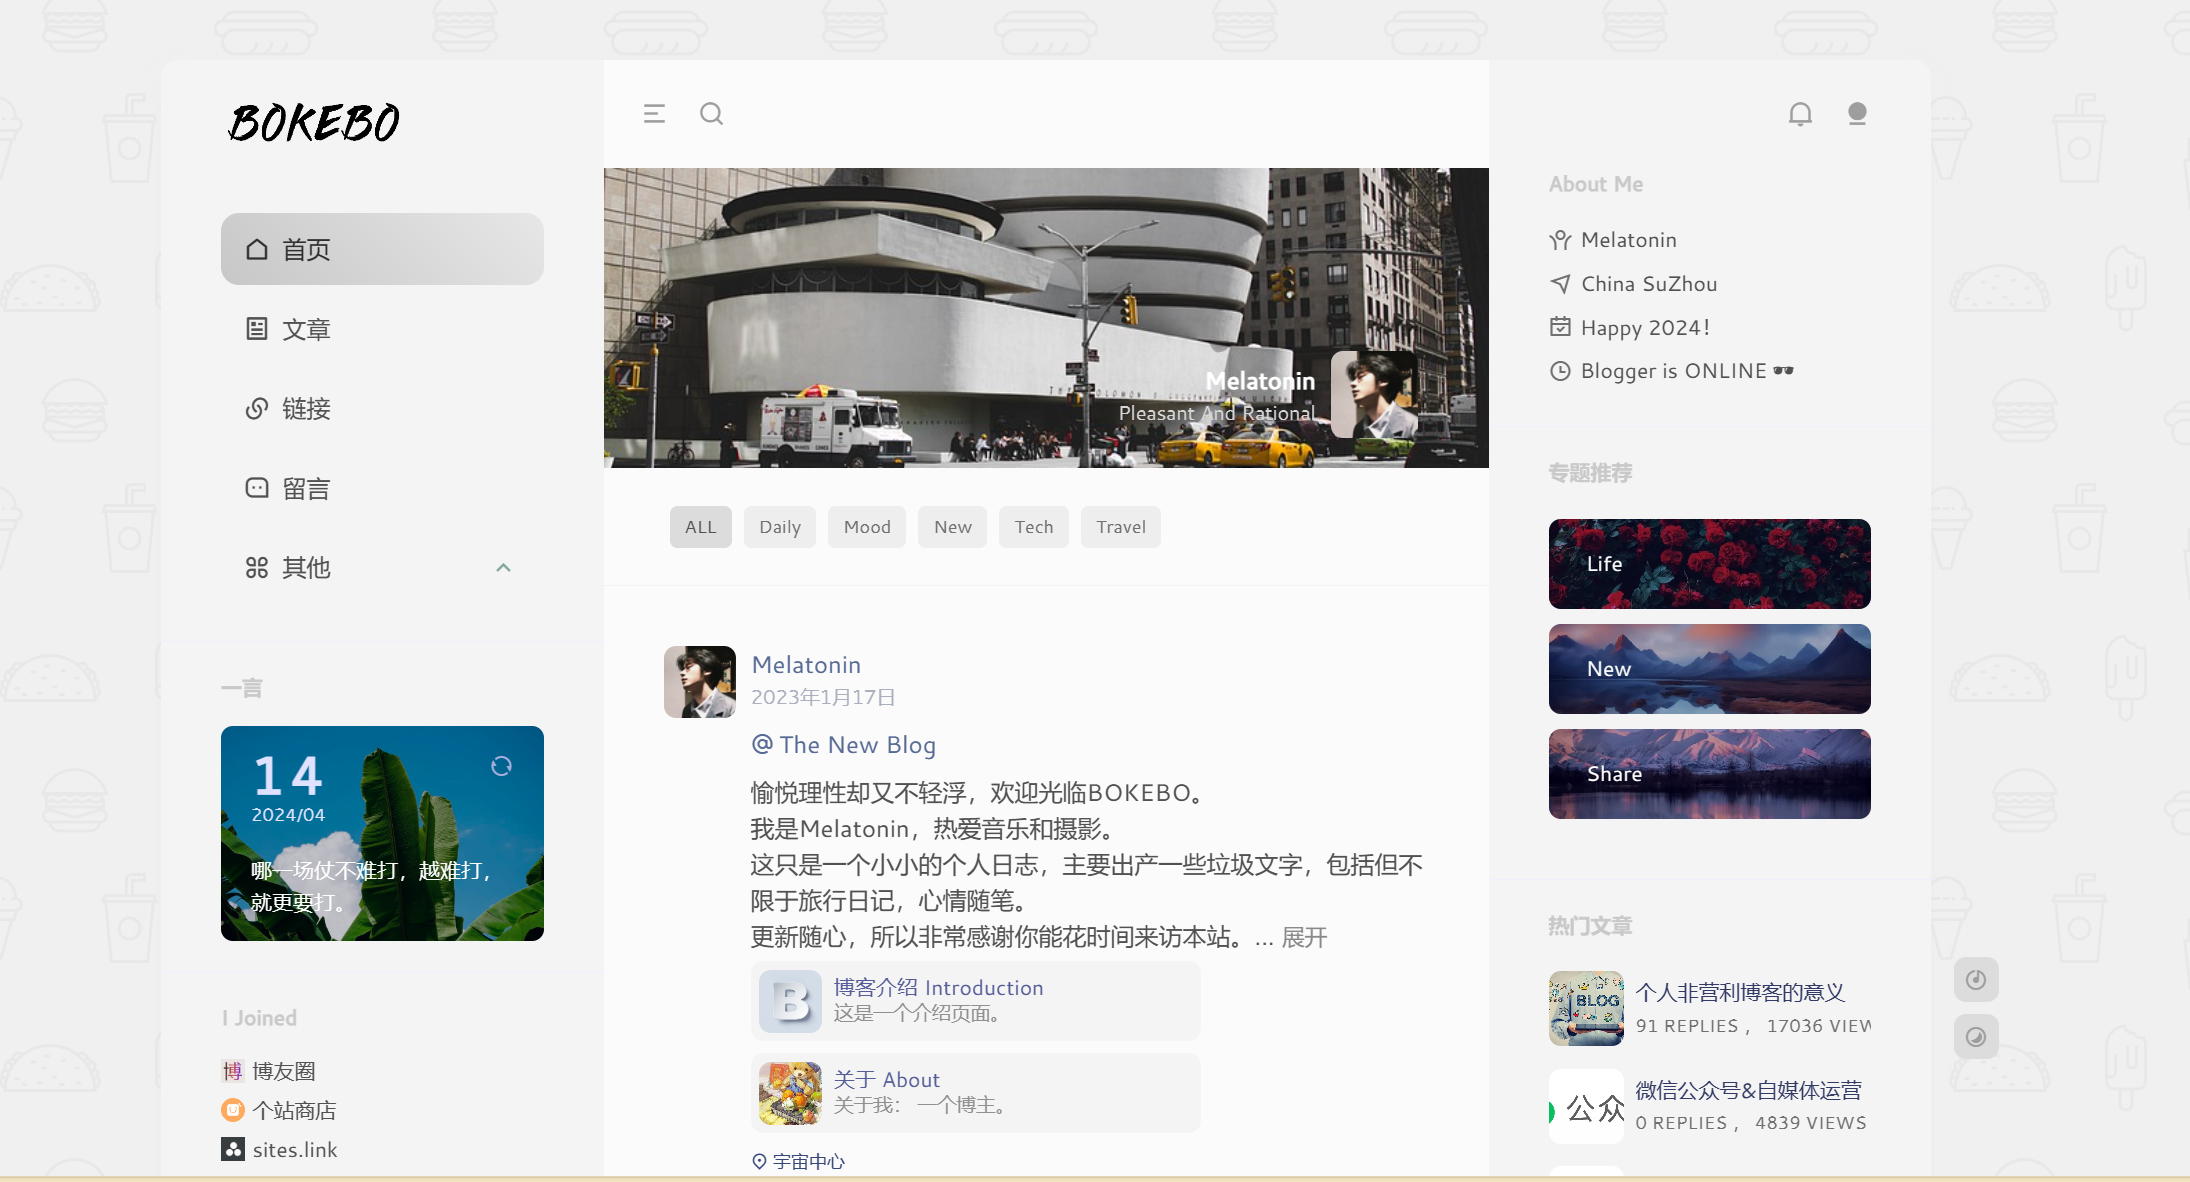Click the 宇宙中心 location pin
This screenshot has height=1182, width=2190.
click(799, 1161)
